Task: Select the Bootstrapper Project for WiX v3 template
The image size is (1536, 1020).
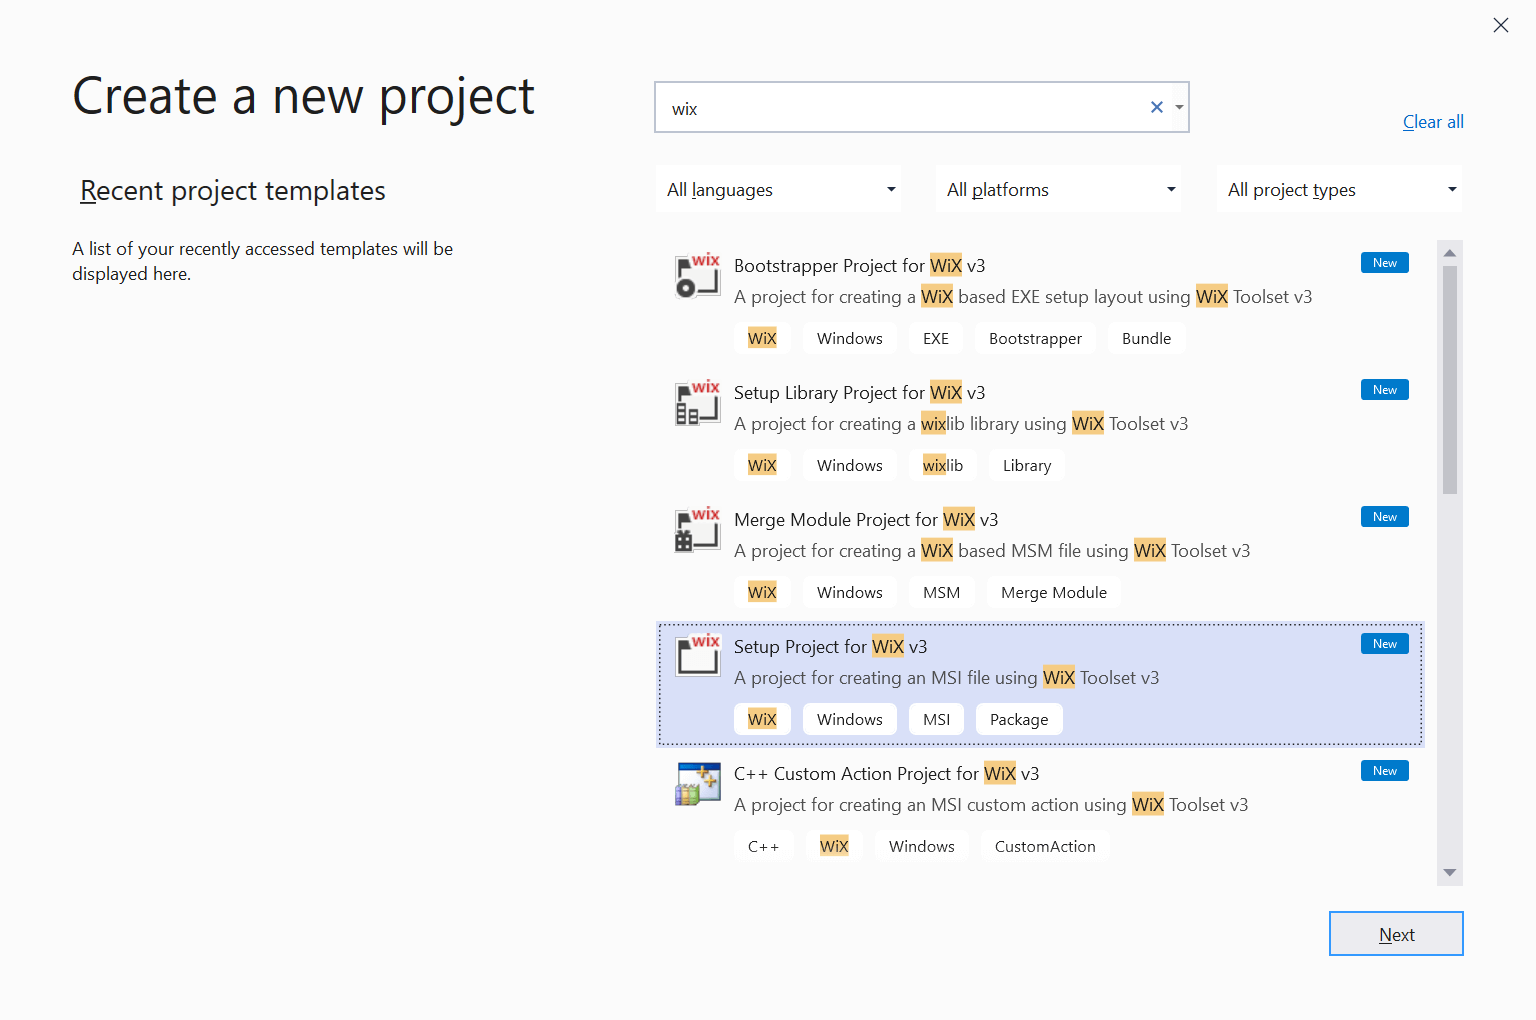Action: [859, 266]
